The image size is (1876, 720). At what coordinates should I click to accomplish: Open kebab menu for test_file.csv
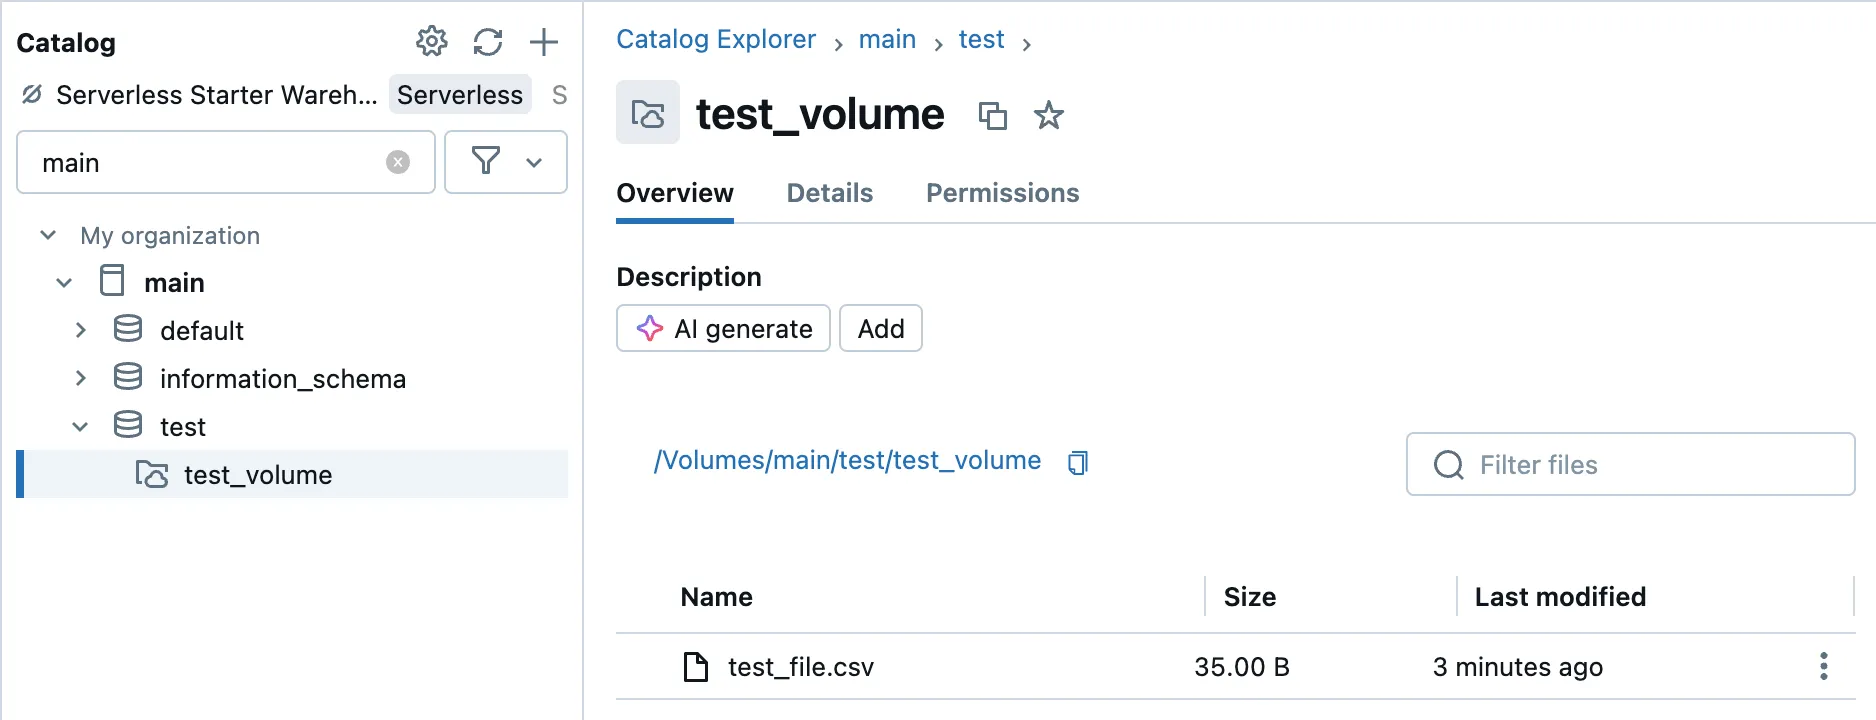(x=1824, y=666)
